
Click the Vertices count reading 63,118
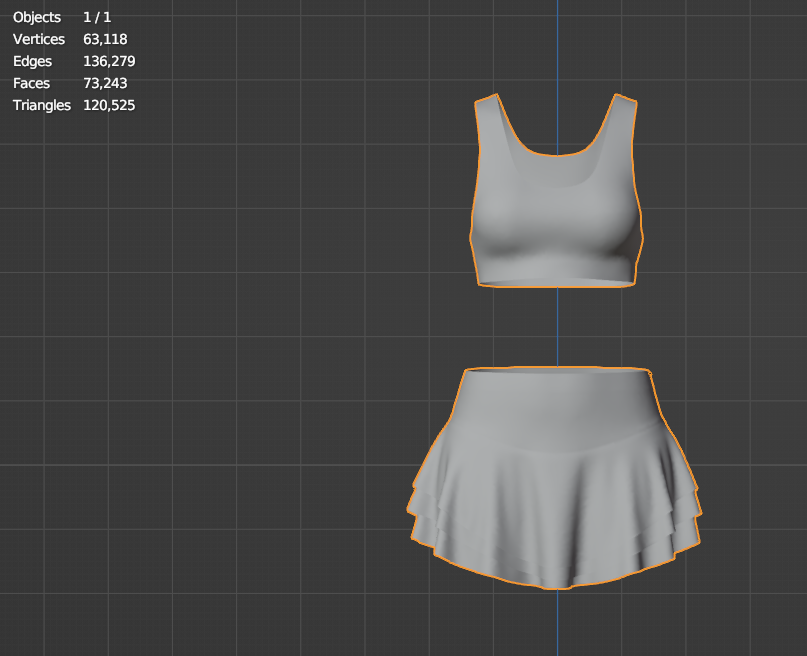coord(104,39)
